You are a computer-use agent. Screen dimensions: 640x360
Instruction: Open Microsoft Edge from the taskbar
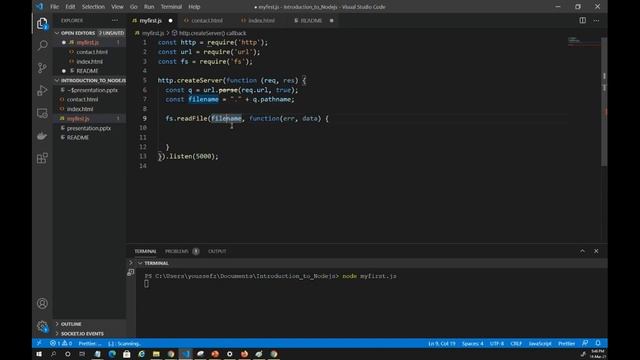click(112, 354)
